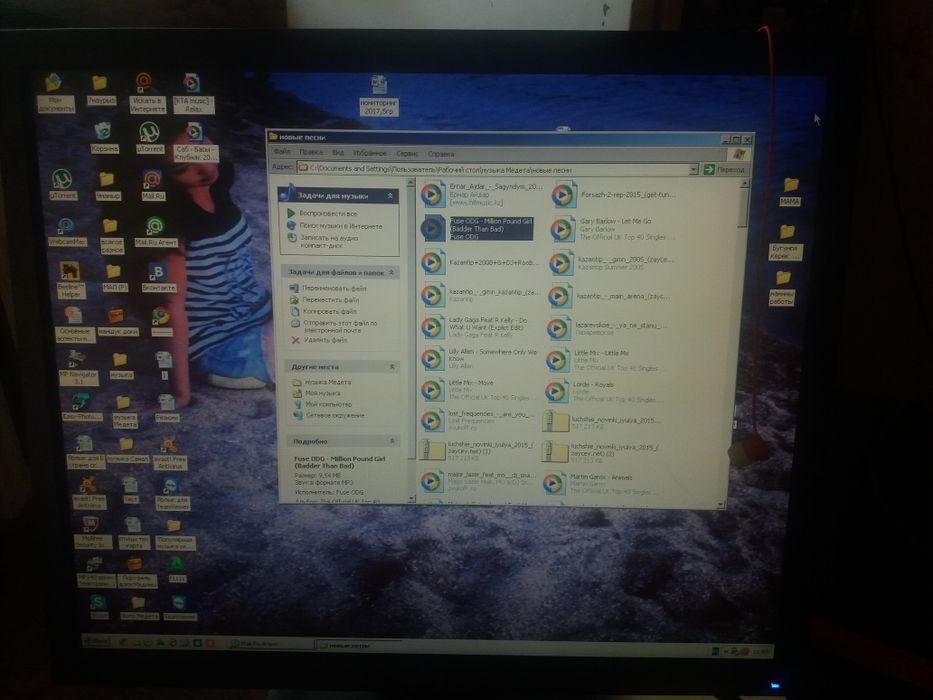Select the lazarevskoe_-_ya_ne_stanu track

[607, 328]
